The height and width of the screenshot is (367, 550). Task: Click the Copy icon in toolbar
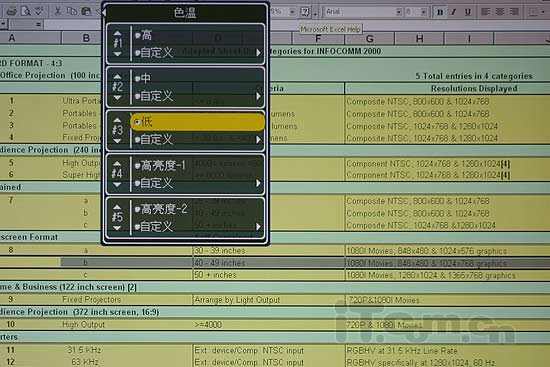coord(72,12)
